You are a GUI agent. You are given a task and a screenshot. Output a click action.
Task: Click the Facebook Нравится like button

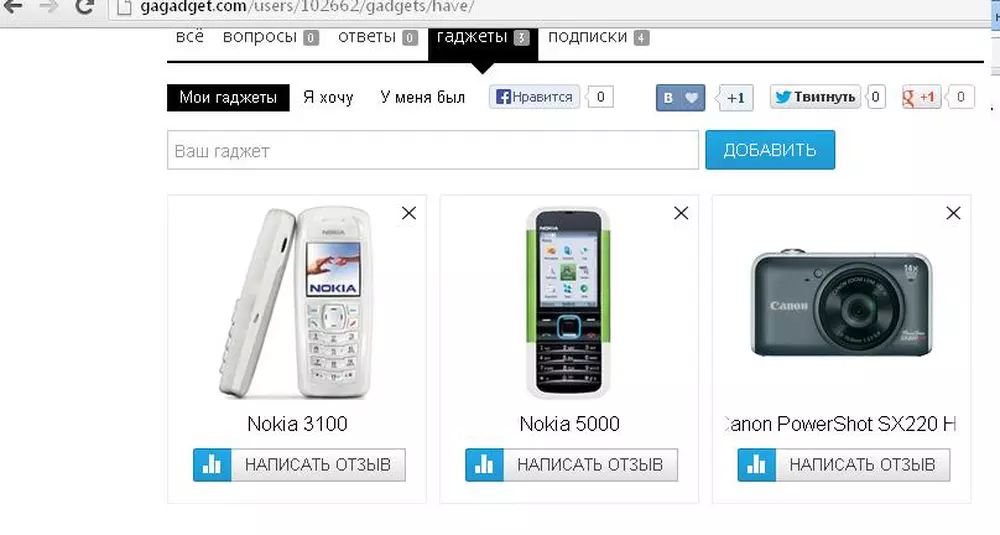point(534,97)
